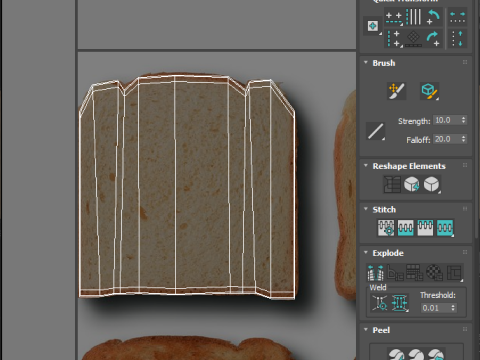This screenshot has height=360, width=480.
Task: Click the Align to Edge diamond grid icon
Action: tap(414, 39)
